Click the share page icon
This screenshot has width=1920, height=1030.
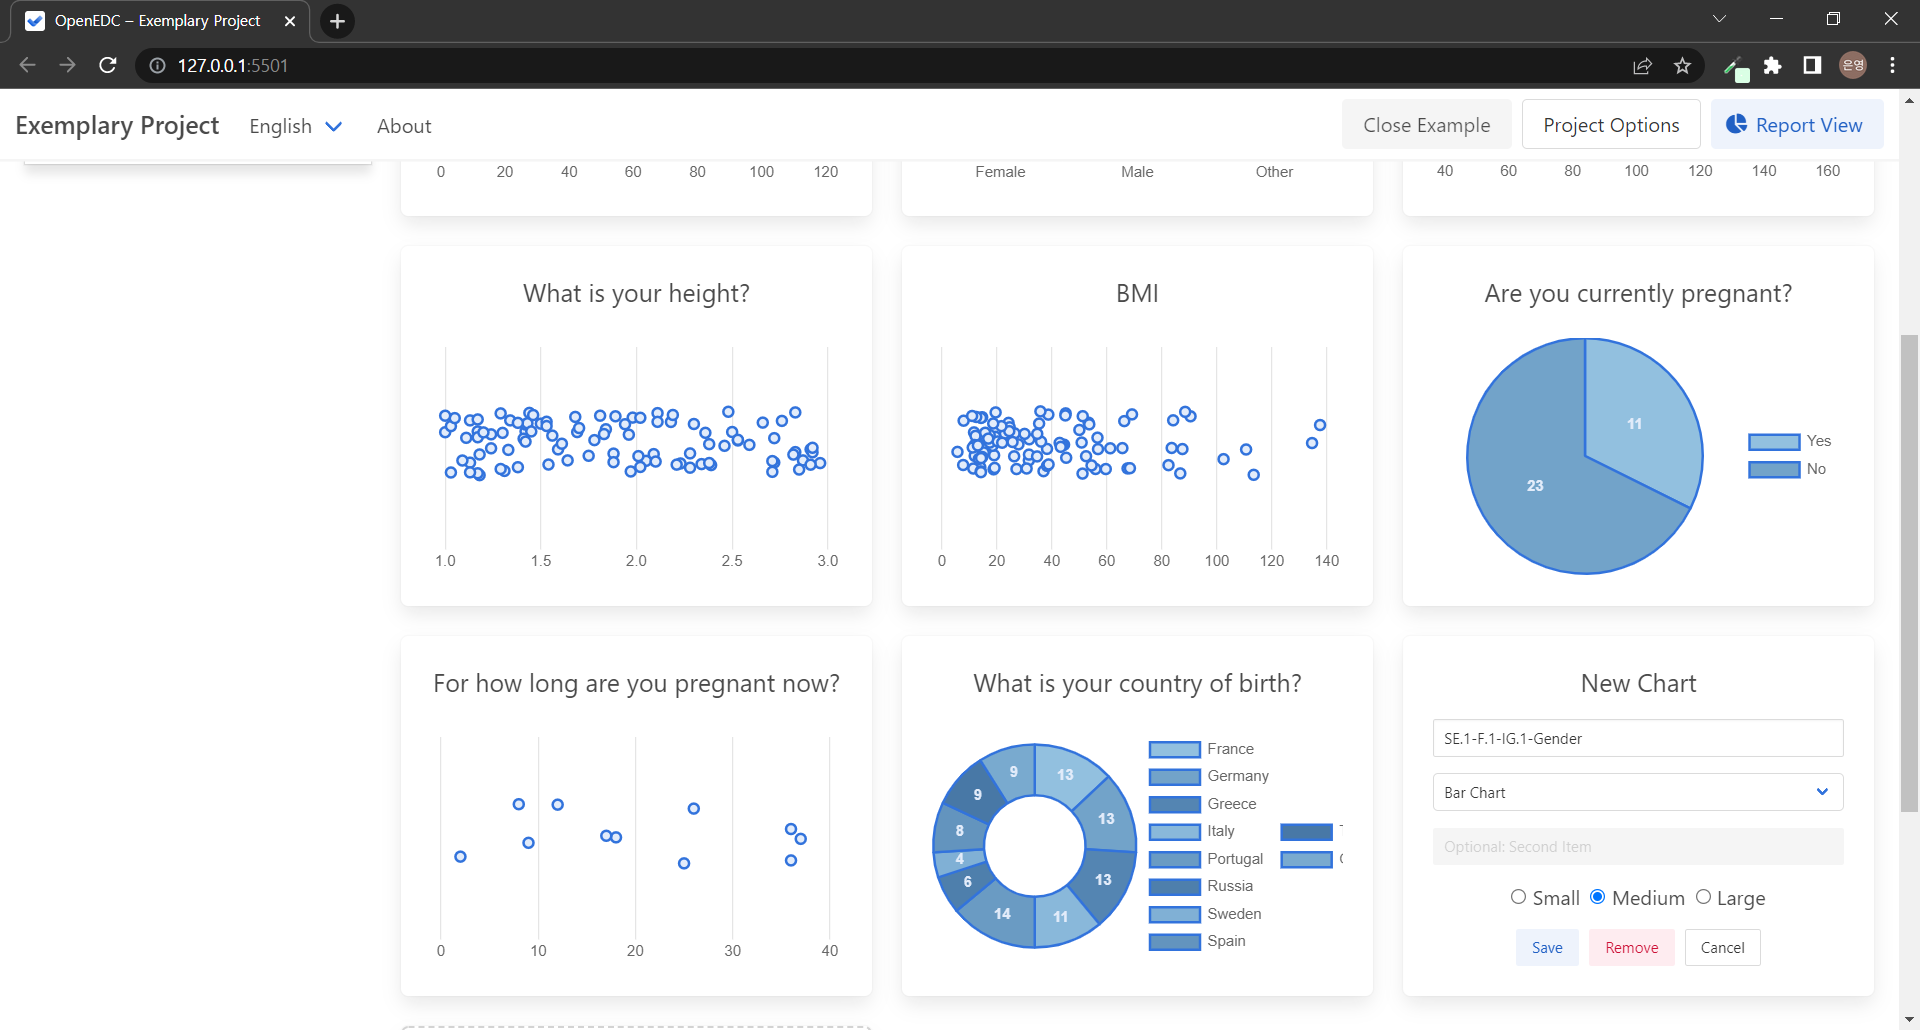pos(1642,66)
